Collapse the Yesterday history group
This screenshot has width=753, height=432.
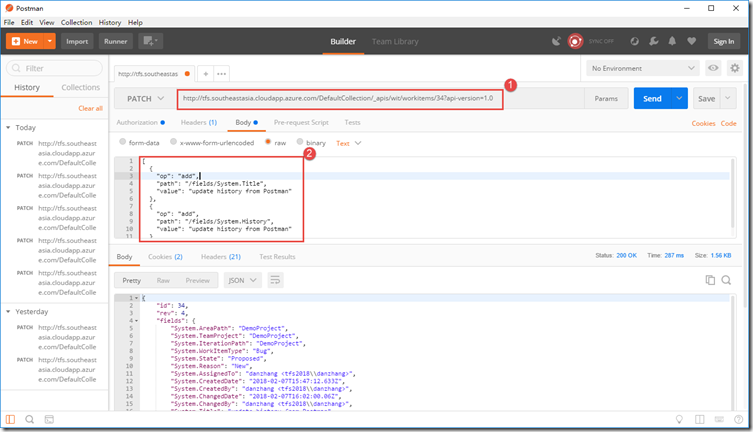click(8, 312)
